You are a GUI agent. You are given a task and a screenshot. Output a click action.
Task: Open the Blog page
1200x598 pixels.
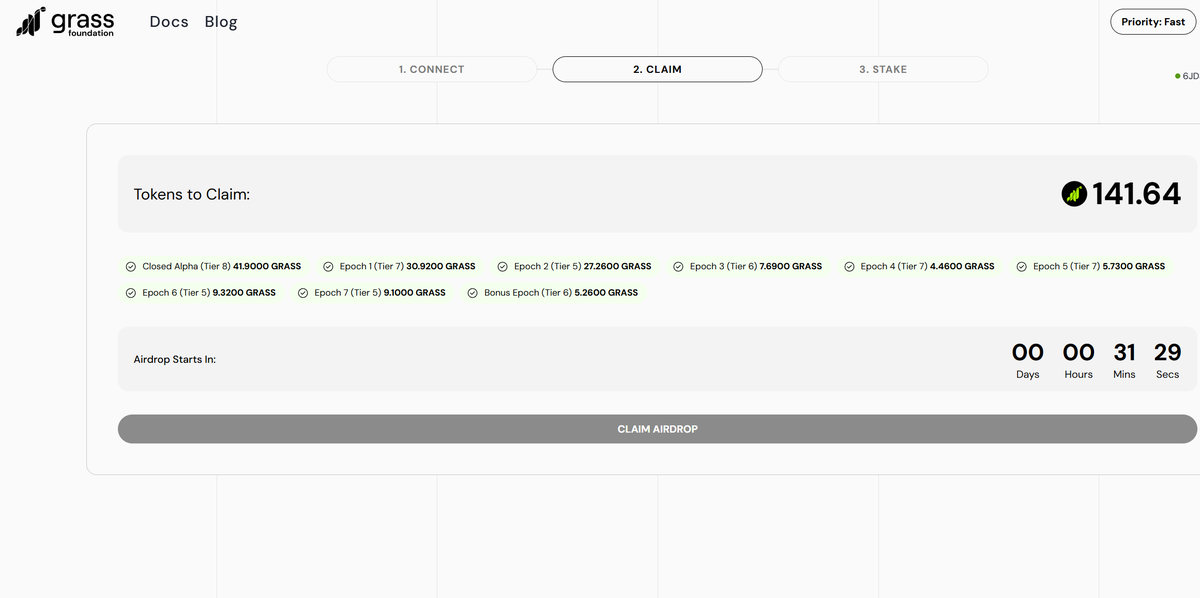pyautogui.click(x=221, y=22)
